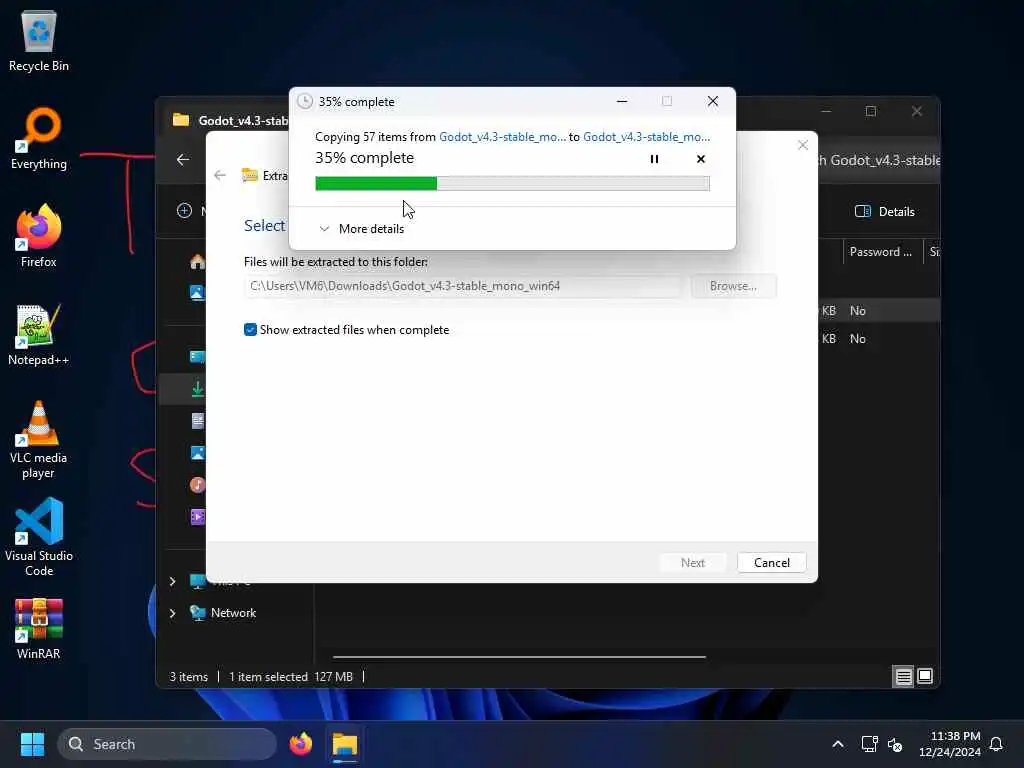The height and width of the screenshot is (768, 1024).
Task: Open the Recycle Bin desktop icon
Action: [x=39, y=40]
